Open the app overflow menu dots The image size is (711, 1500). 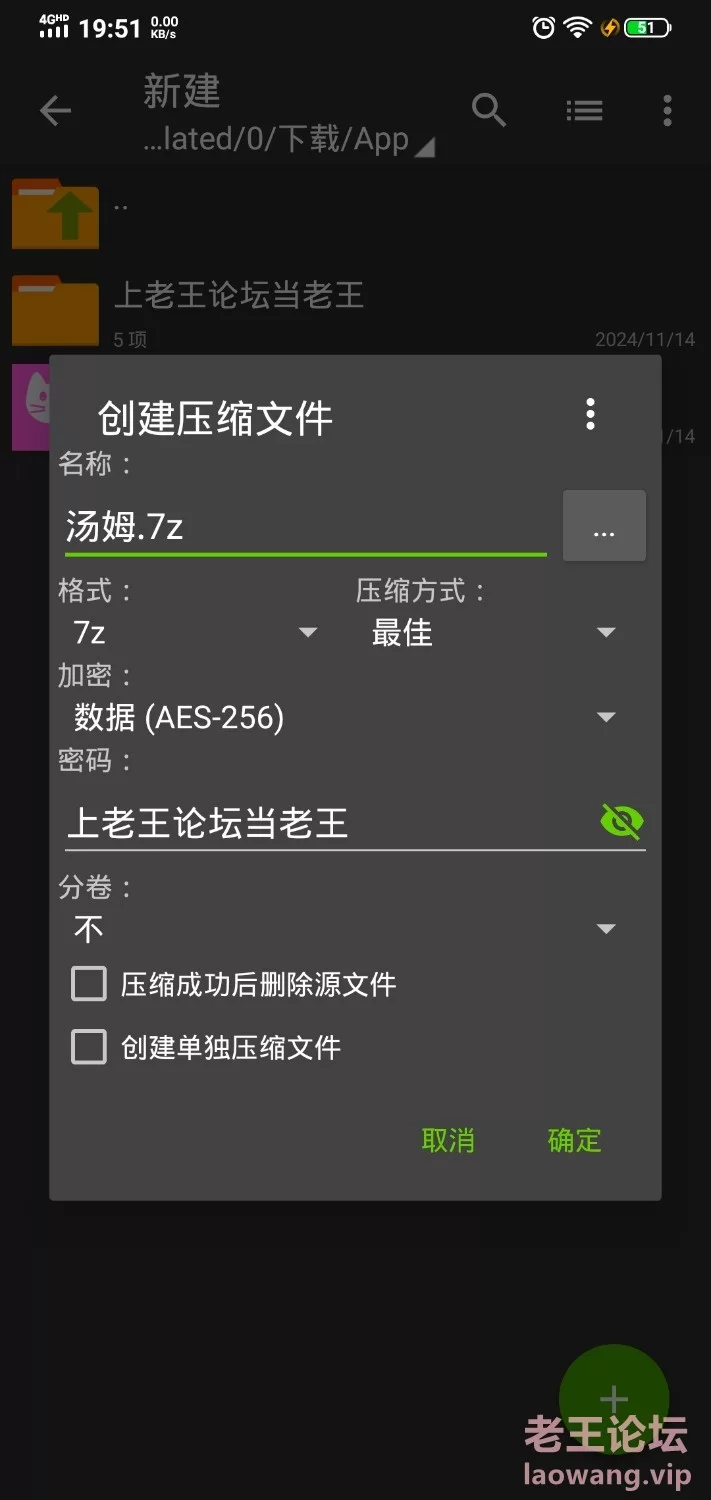coord(667,111)
